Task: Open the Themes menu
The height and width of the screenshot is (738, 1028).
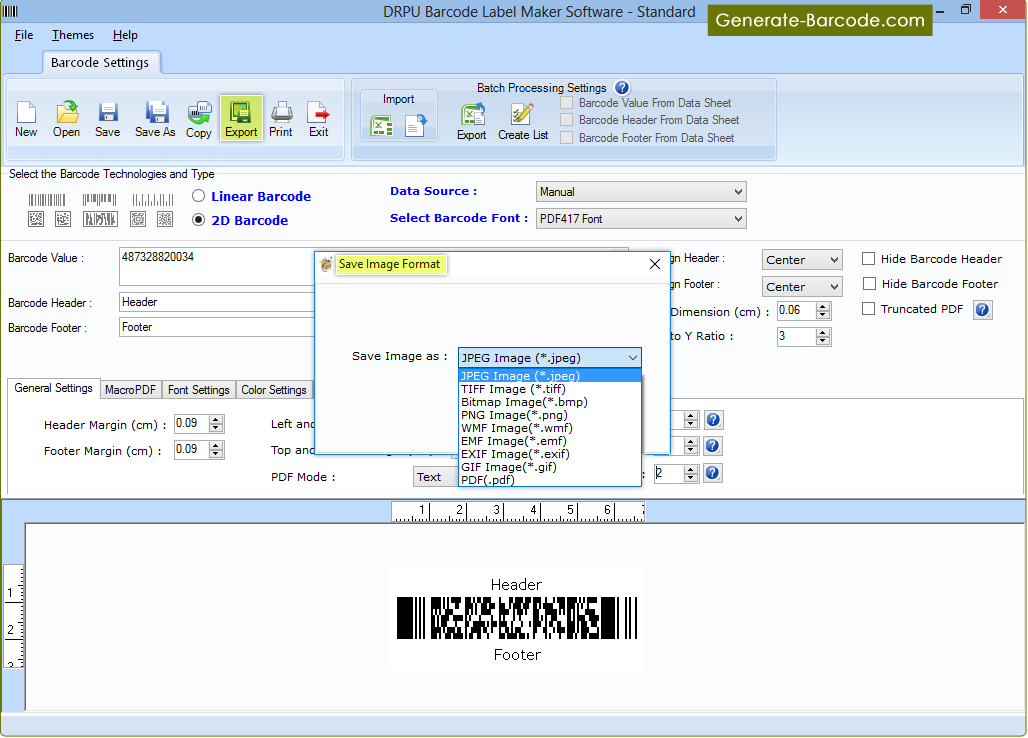Action: coord(73,35)
